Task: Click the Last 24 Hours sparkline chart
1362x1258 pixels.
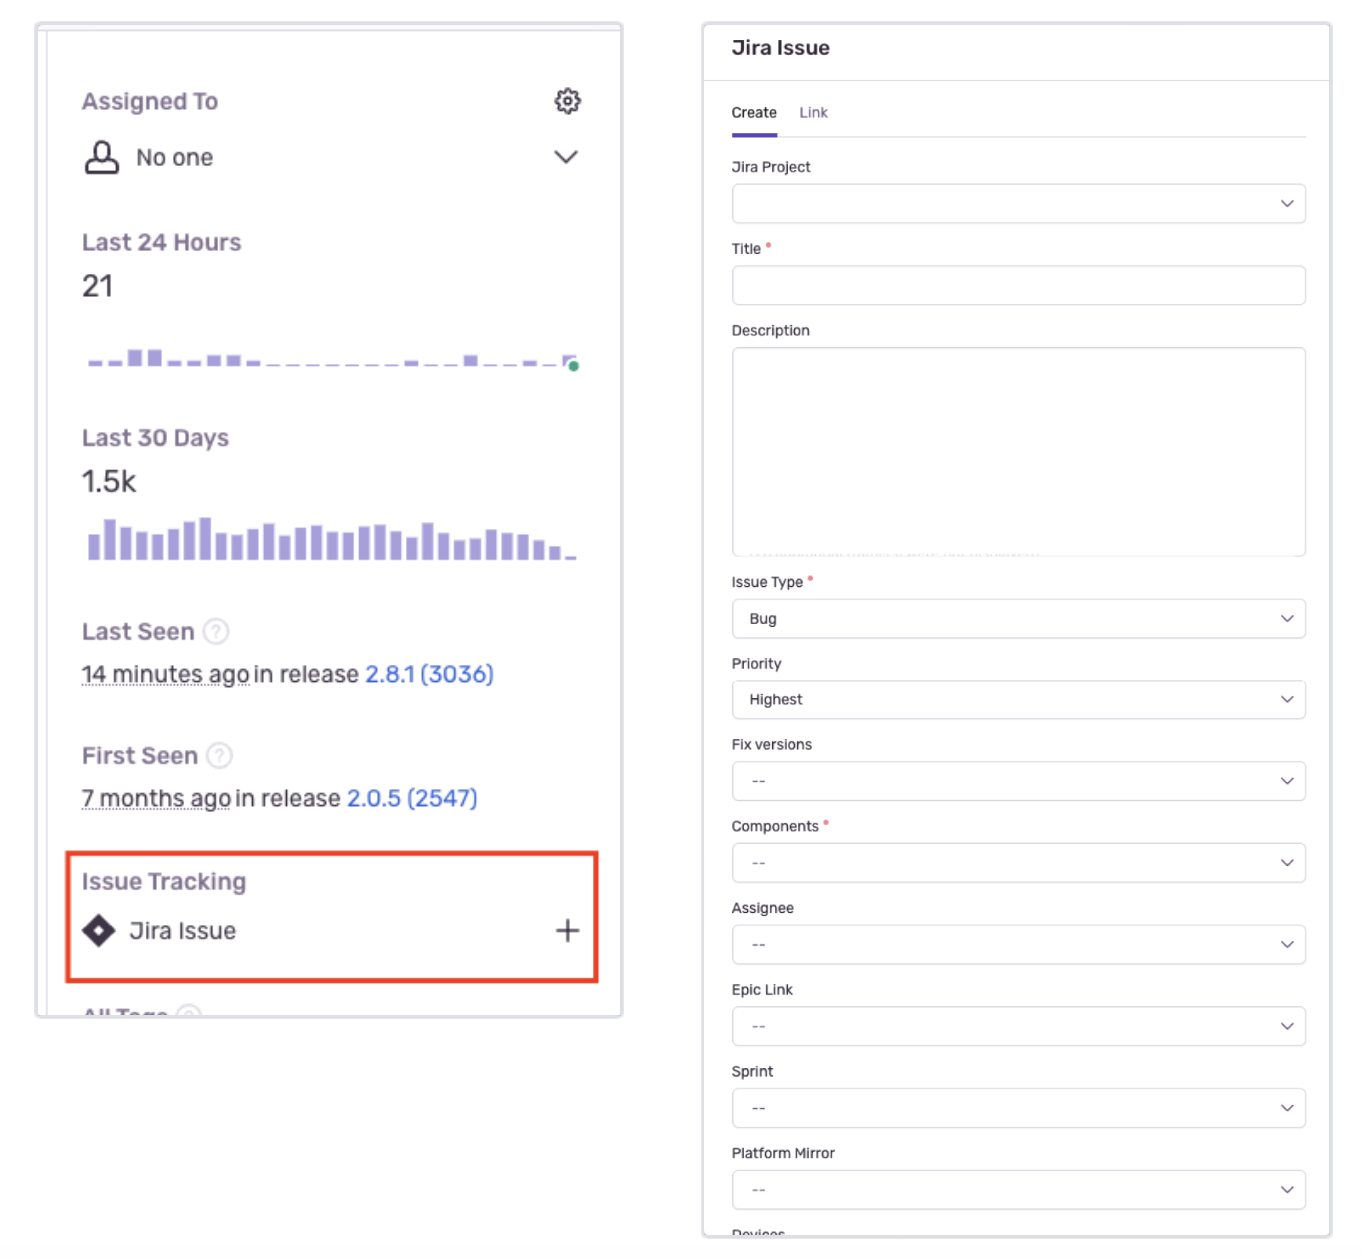Action: (333, 359)
